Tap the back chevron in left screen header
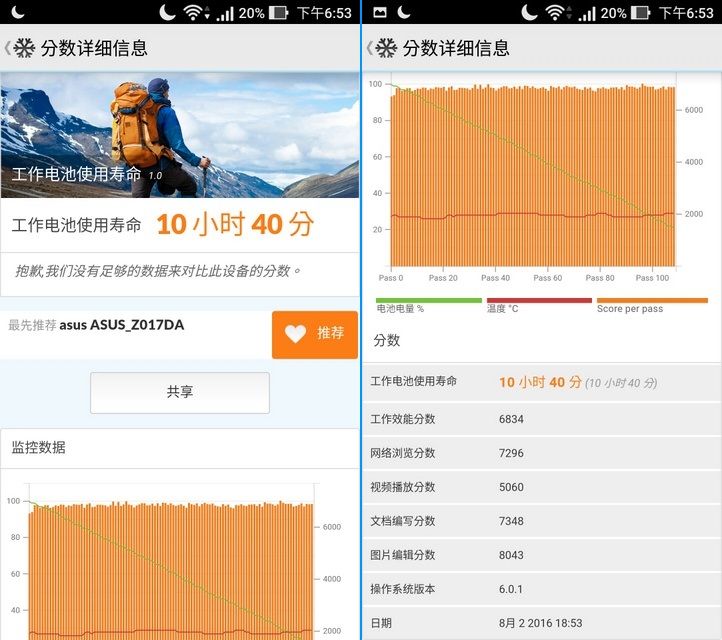Screen dimensions: 722x640 pos(7,48)
